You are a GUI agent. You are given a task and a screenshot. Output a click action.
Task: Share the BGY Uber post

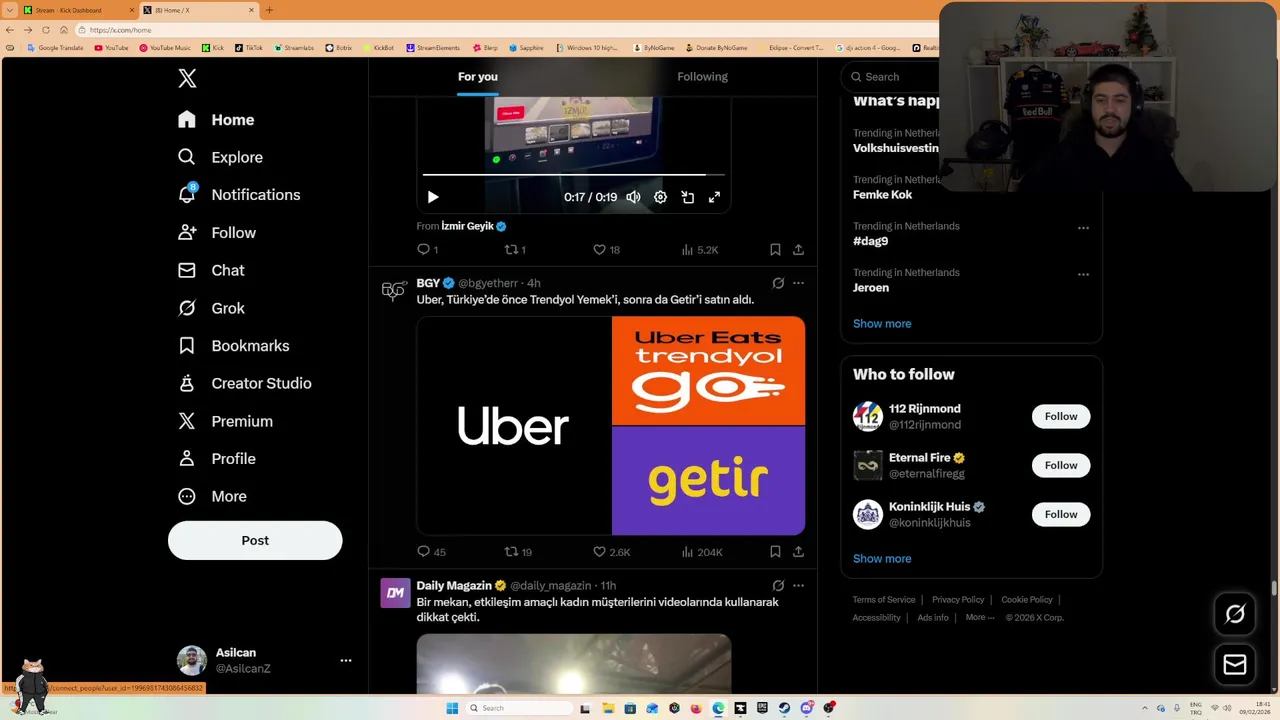tap(798, 551)
